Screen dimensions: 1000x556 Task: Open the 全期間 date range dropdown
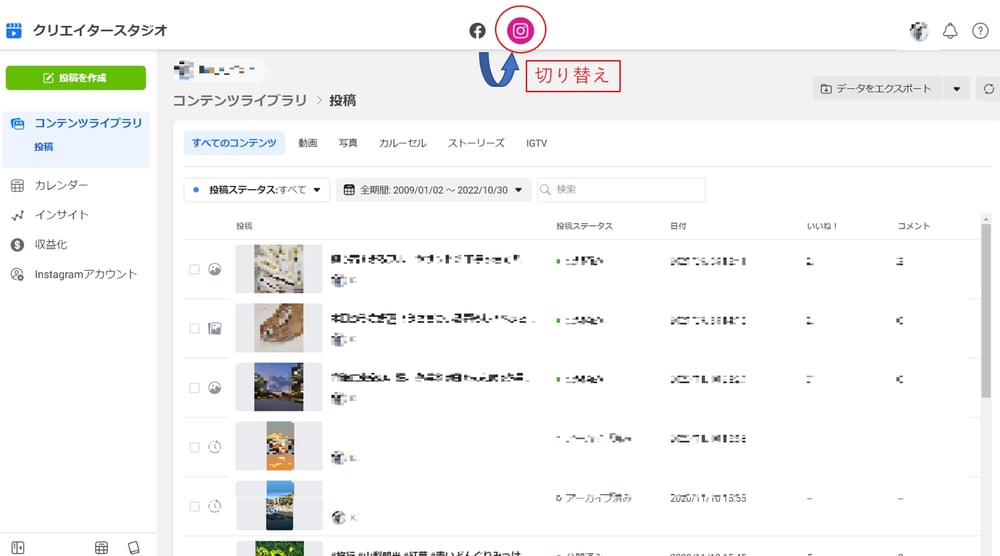click(x=434, y=190)
